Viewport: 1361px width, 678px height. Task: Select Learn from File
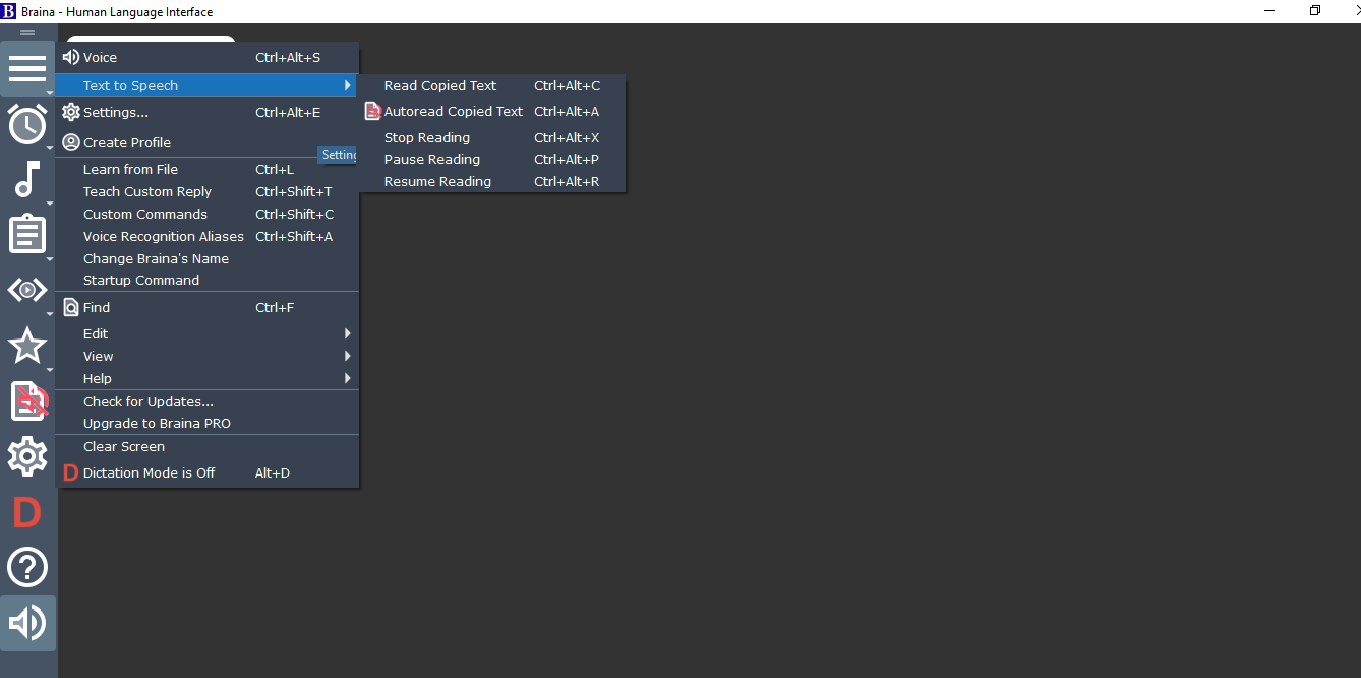click(x=207, y=169)
